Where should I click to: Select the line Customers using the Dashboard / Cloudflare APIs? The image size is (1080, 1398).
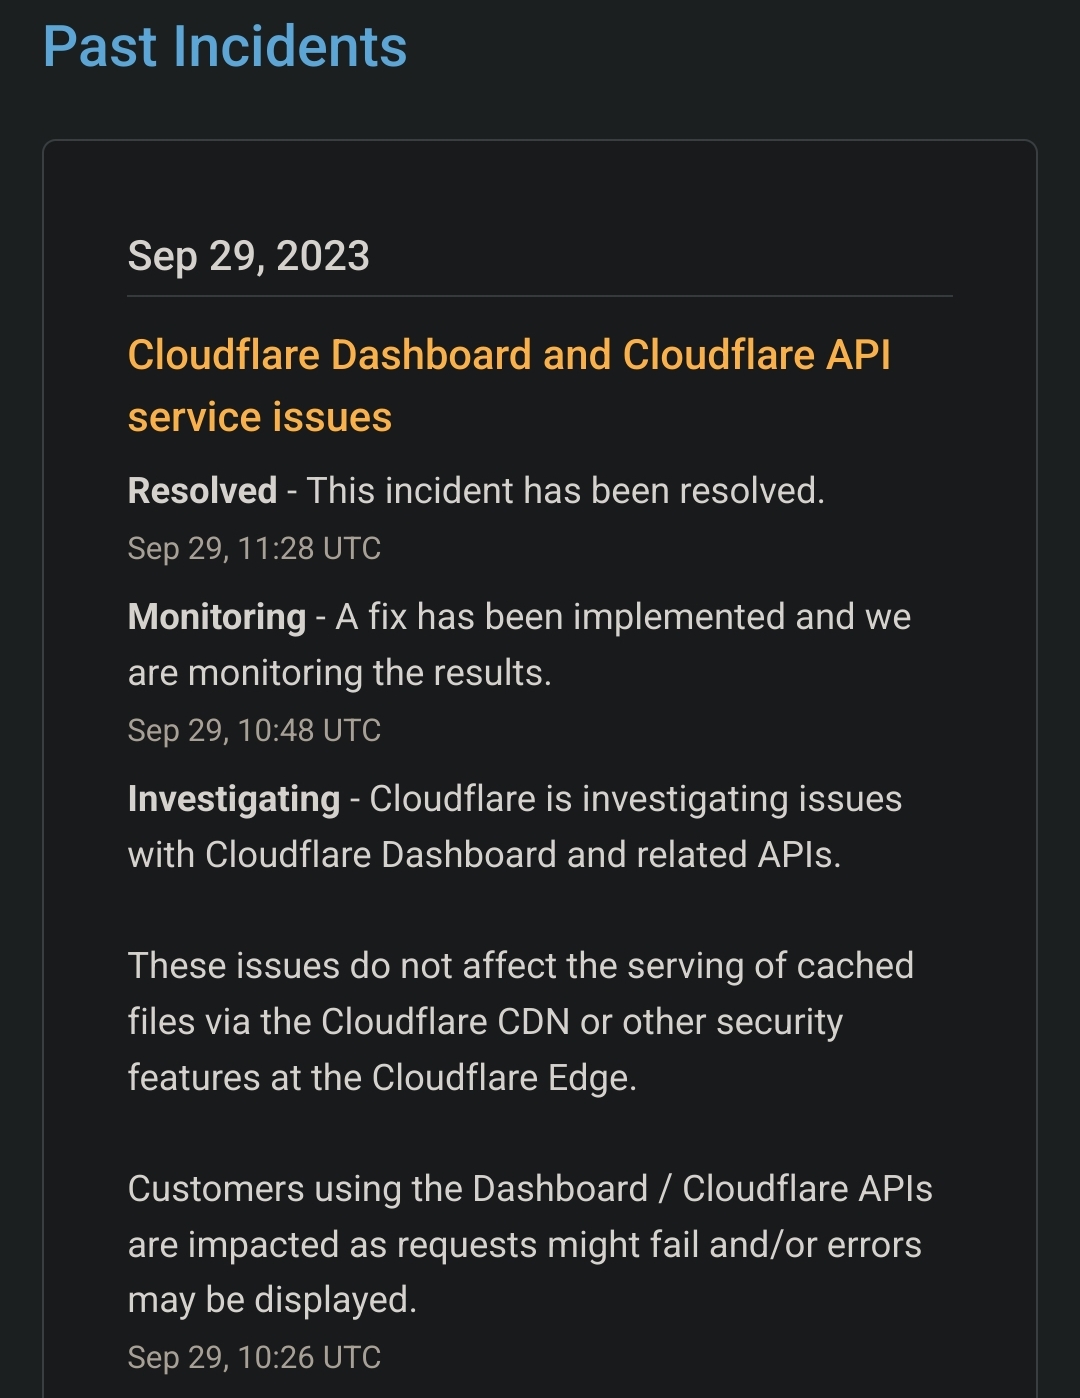pos(530,1189)
